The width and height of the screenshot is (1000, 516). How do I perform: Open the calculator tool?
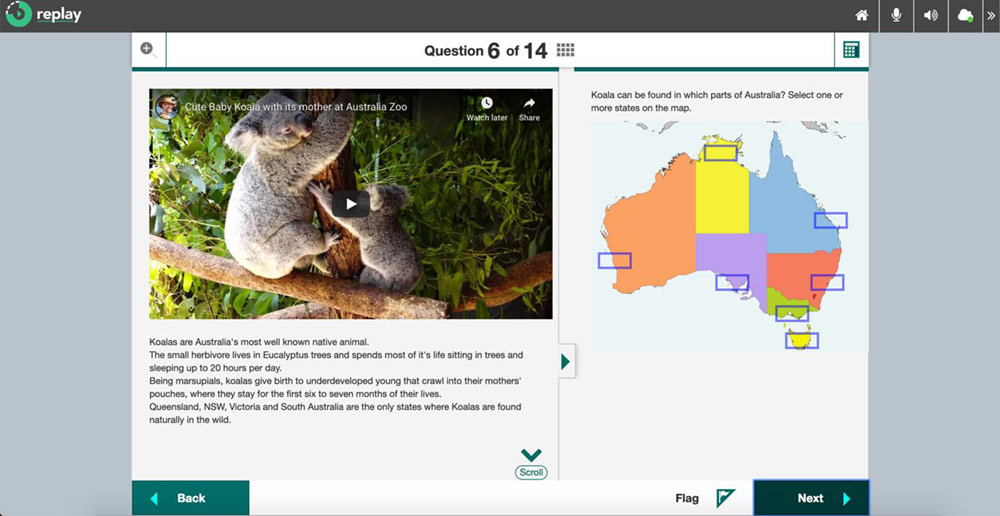coord(851,50)
